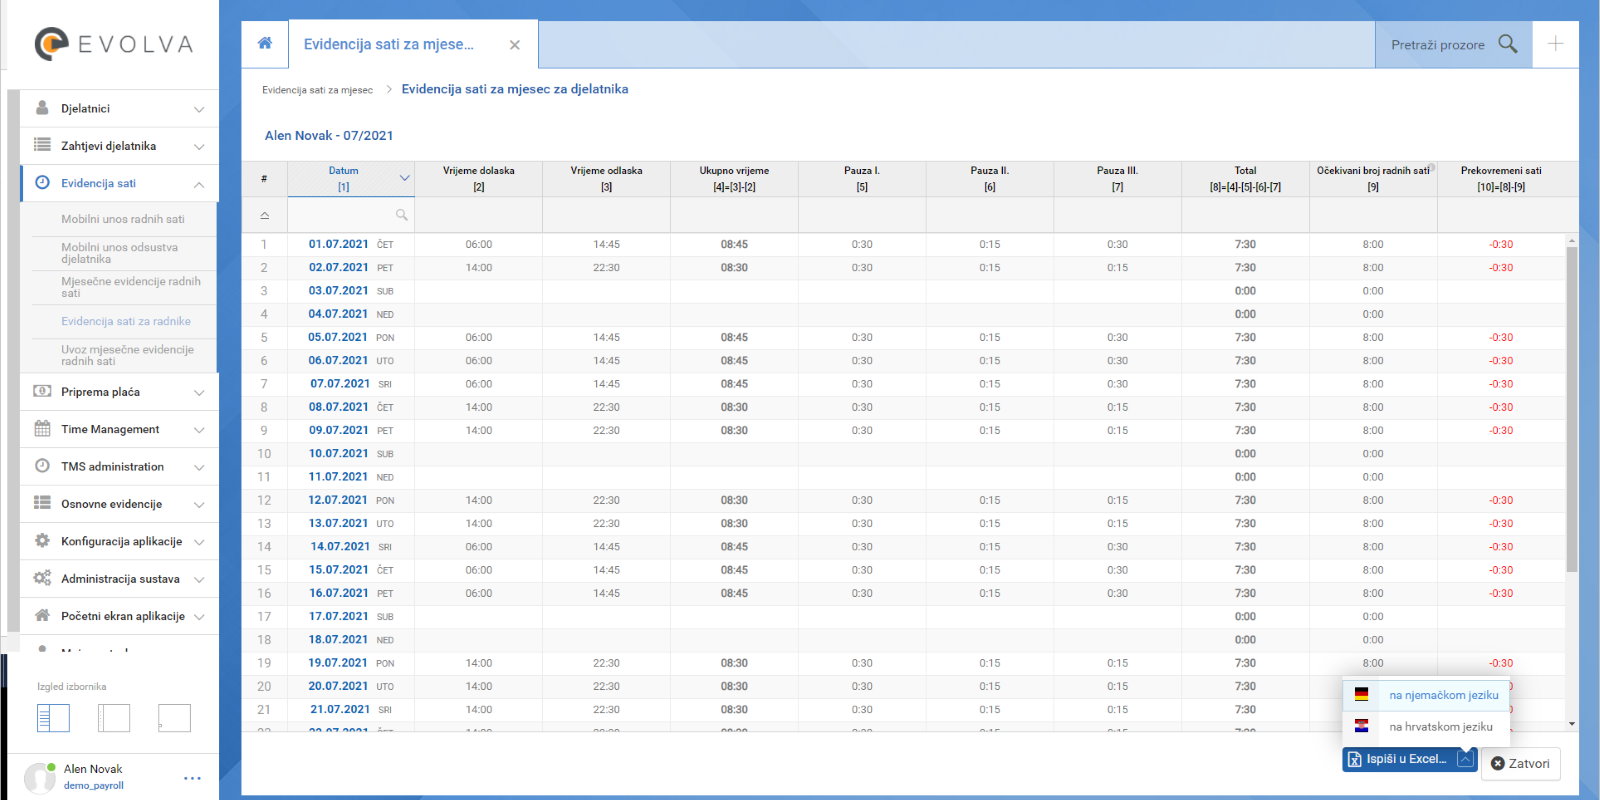Open Uvoz mjesečne evidencije radnih sati

click(127, 355)
